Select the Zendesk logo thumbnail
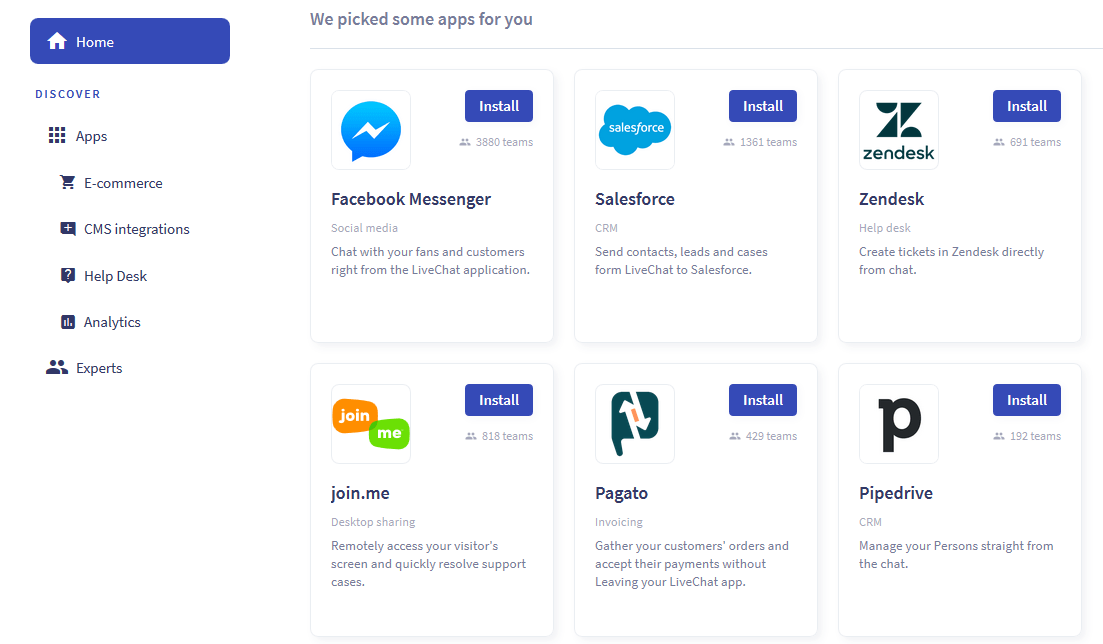The width and height of the screenshot is (1103, 644). [898, 130]
